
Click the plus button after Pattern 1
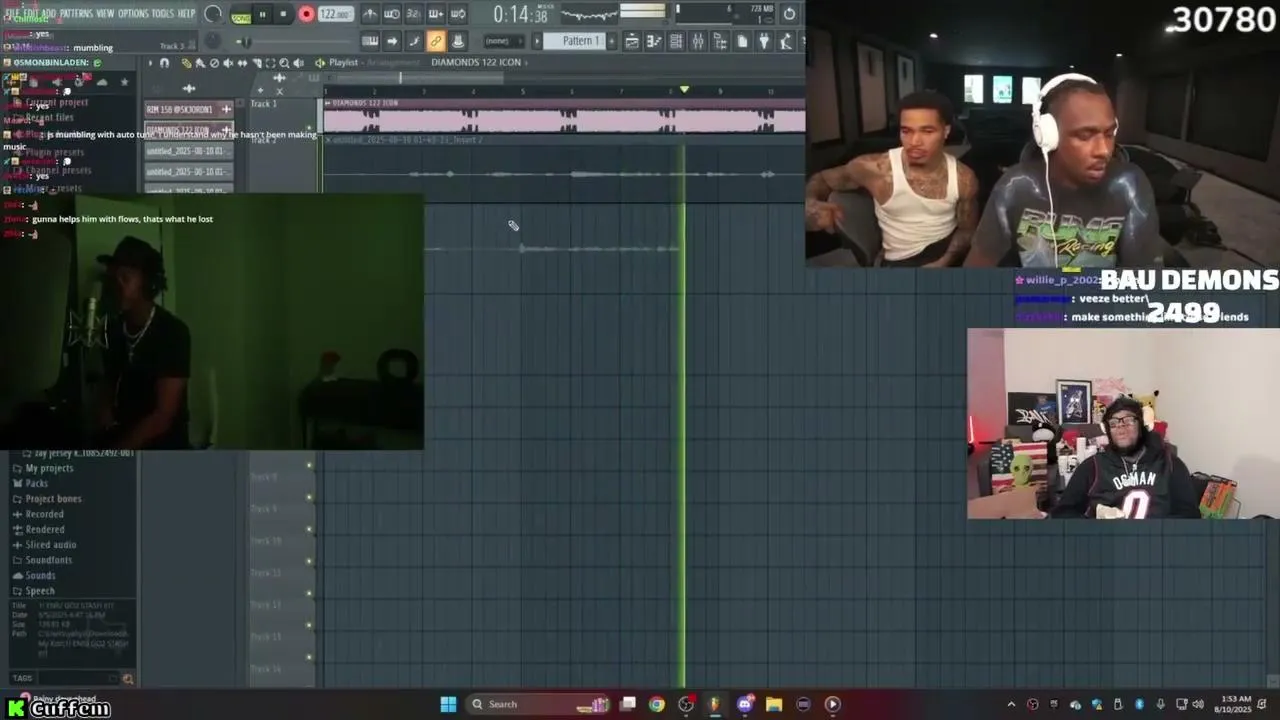pyautogui.click(x=611, y=41)
